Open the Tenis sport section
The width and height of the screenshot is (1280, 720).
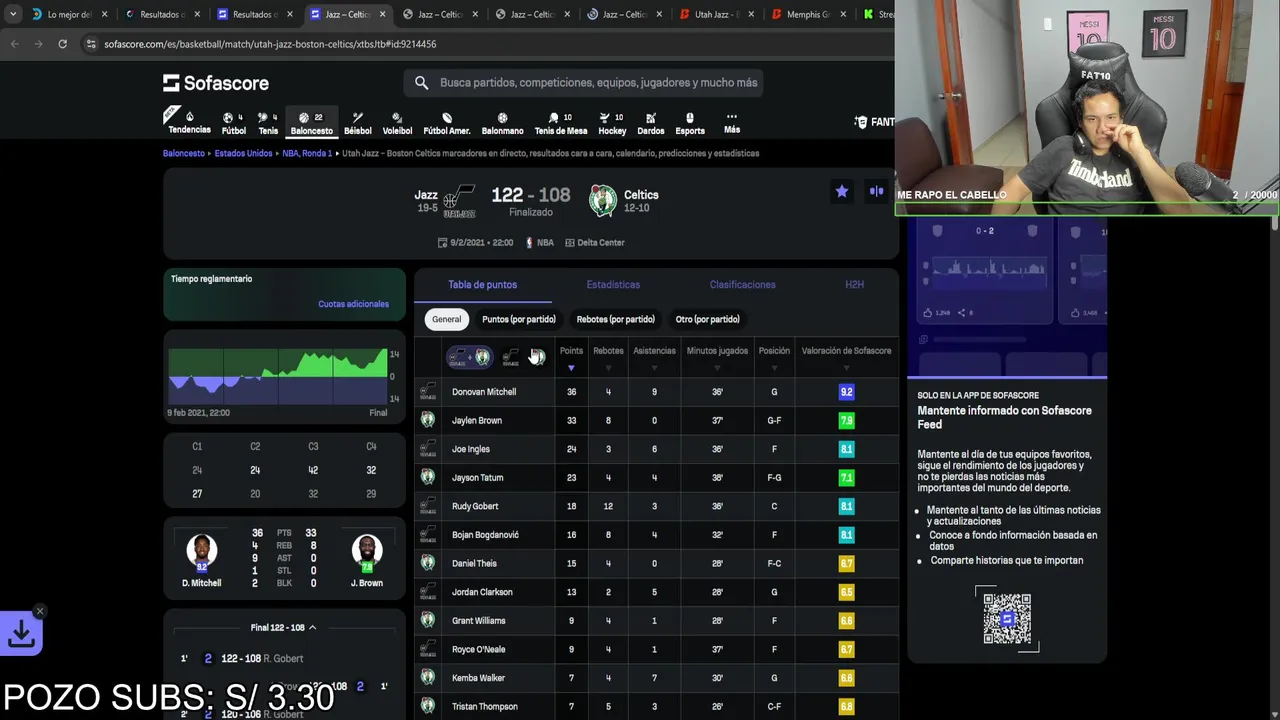click(x=268, y=123)
